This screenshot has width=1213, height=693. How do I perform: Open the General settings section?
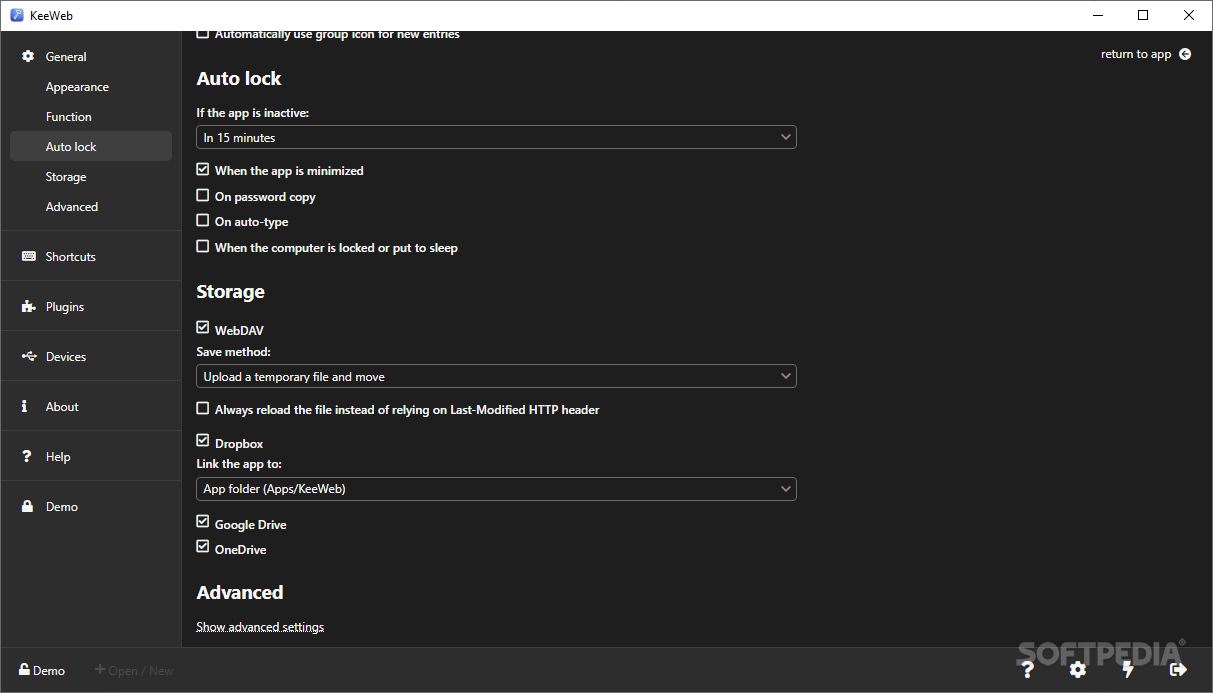pos(91,57)
